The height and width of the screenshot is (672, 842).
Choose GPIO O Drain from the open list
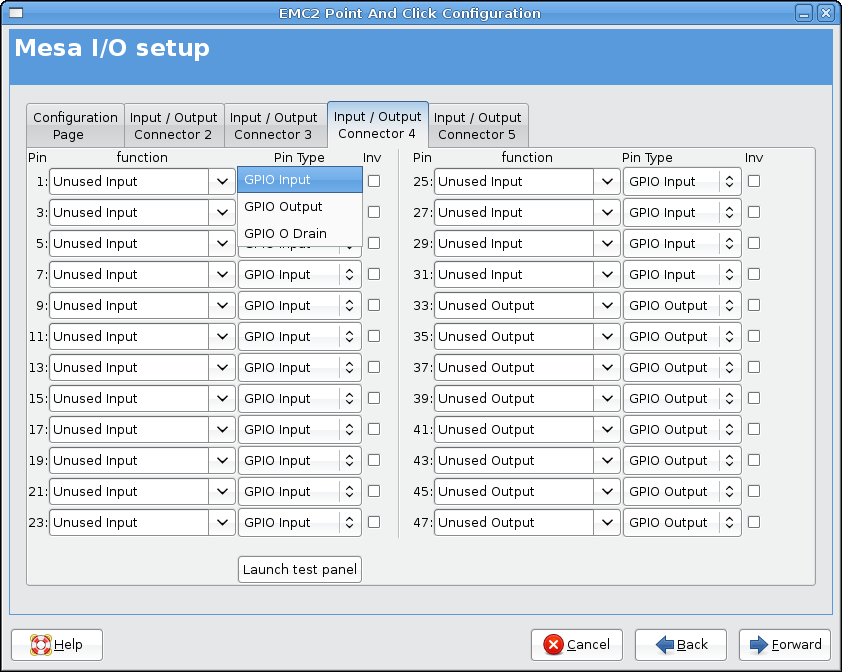(x=300, y=234)
